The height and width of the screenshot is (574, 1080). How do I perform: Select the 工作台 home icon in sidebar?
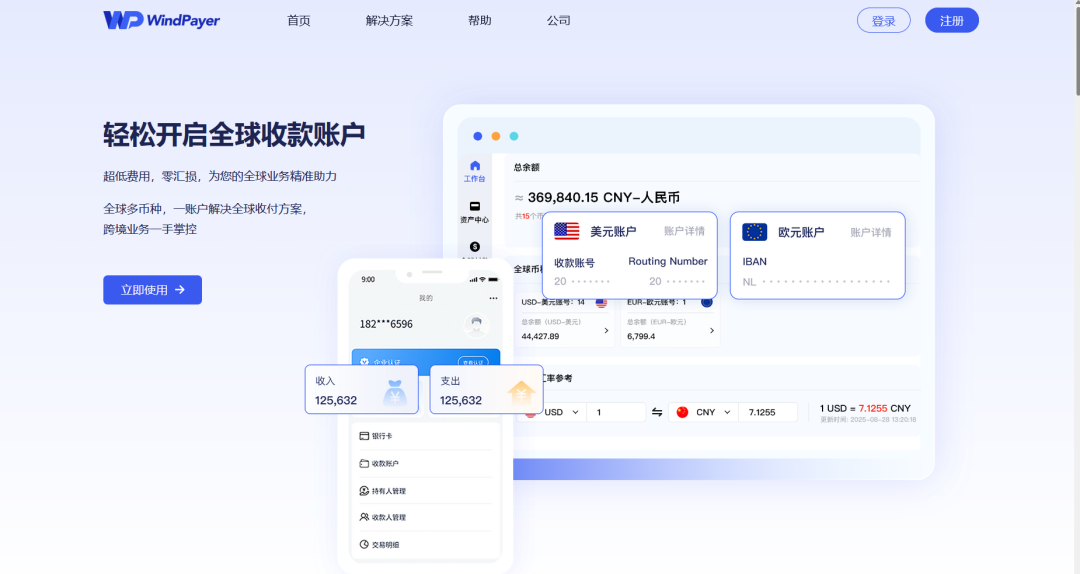point(475,166)
